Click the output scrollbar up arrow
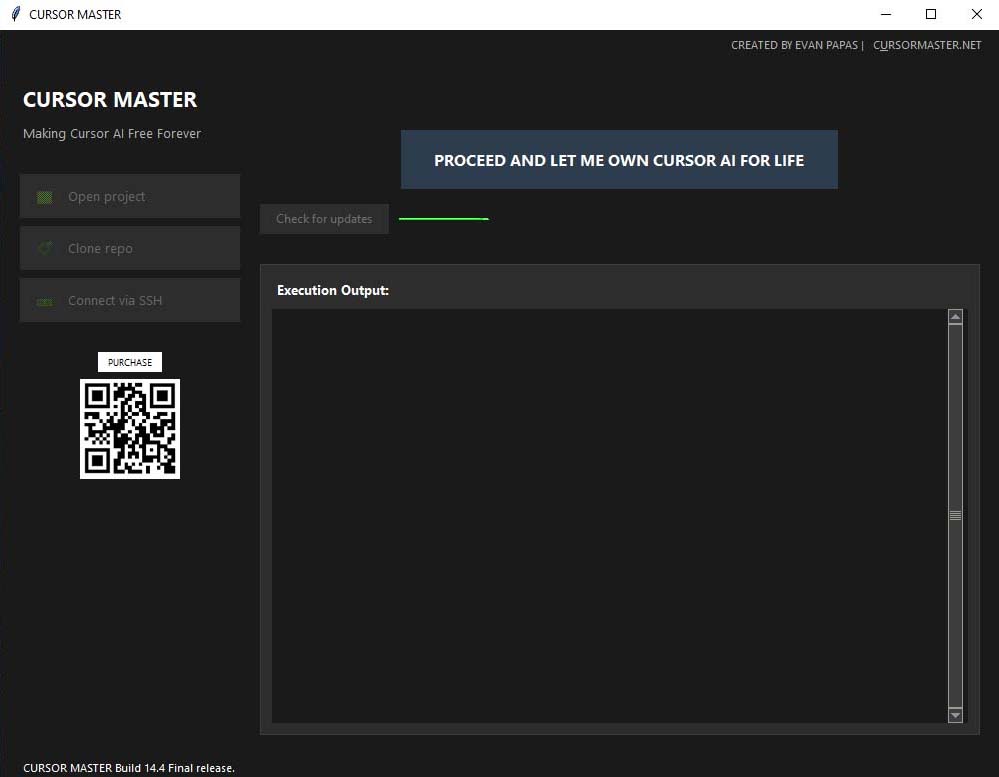Image resolution: width=999 pixels, height=777 pixels. (955, 317)
